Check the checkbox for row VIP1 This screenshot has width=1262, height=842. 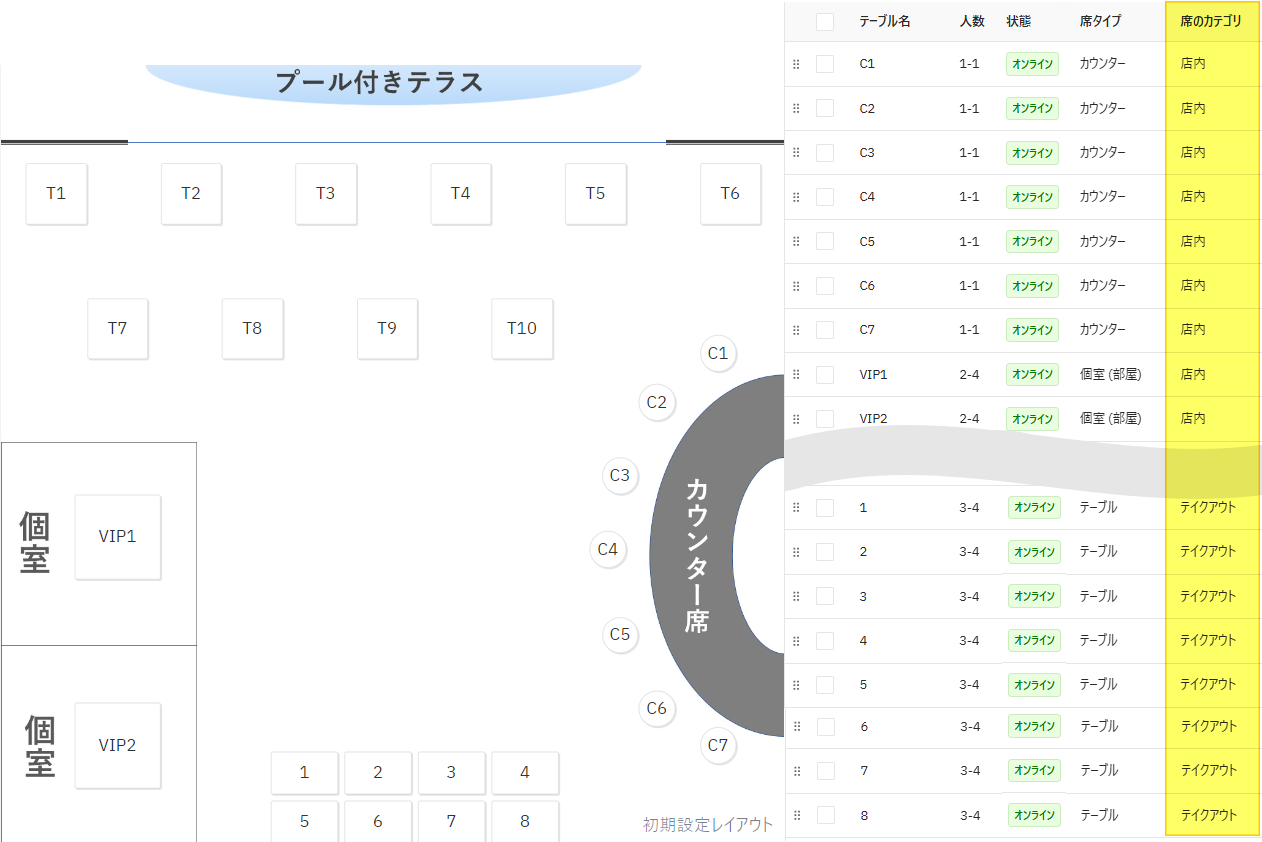(825, 374)
